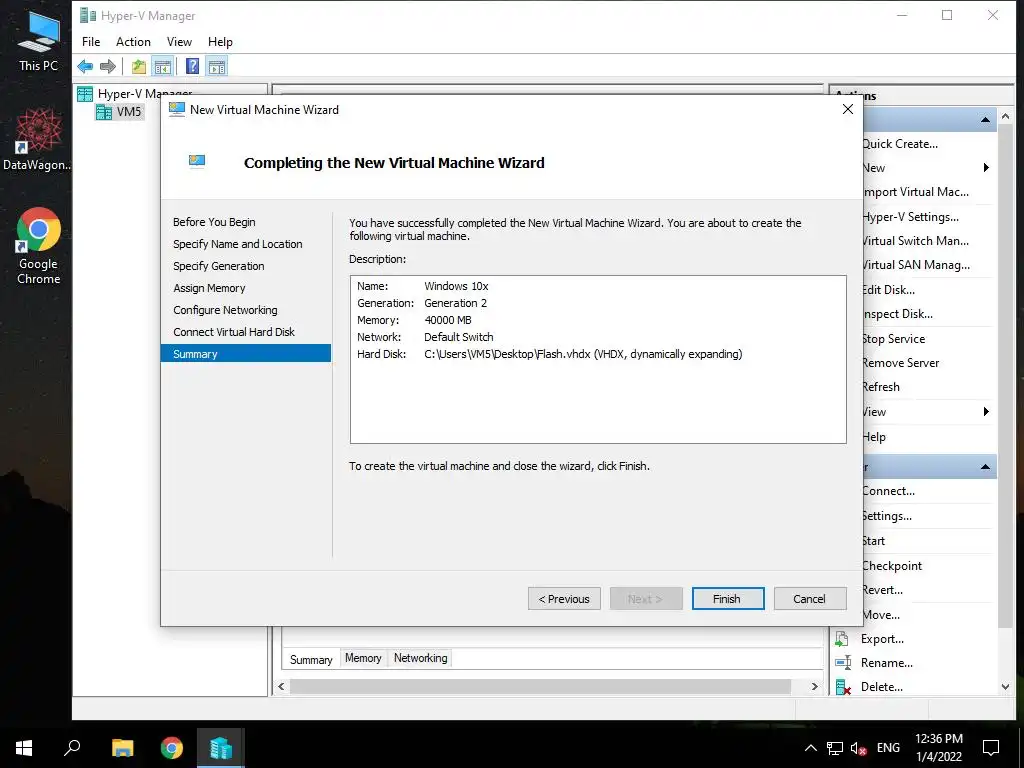
Task: Expand the New submenu arrow in Actions
Action: tap(986, 168)
